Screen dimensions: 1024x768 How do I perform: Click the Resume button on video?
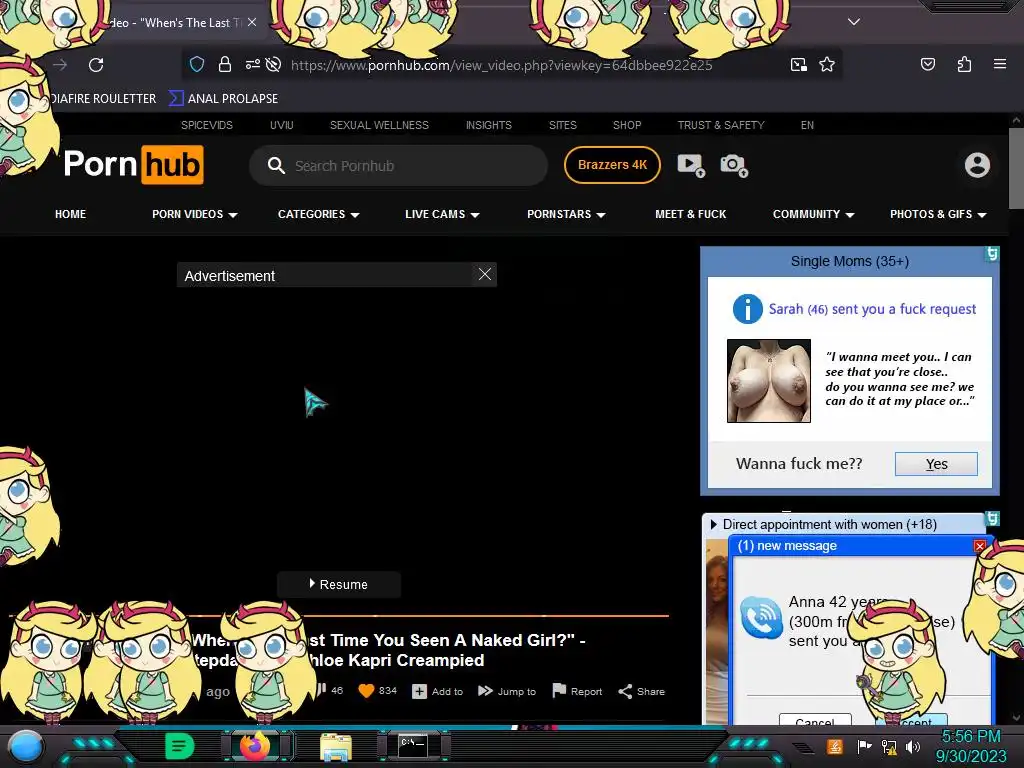point(338,584)
